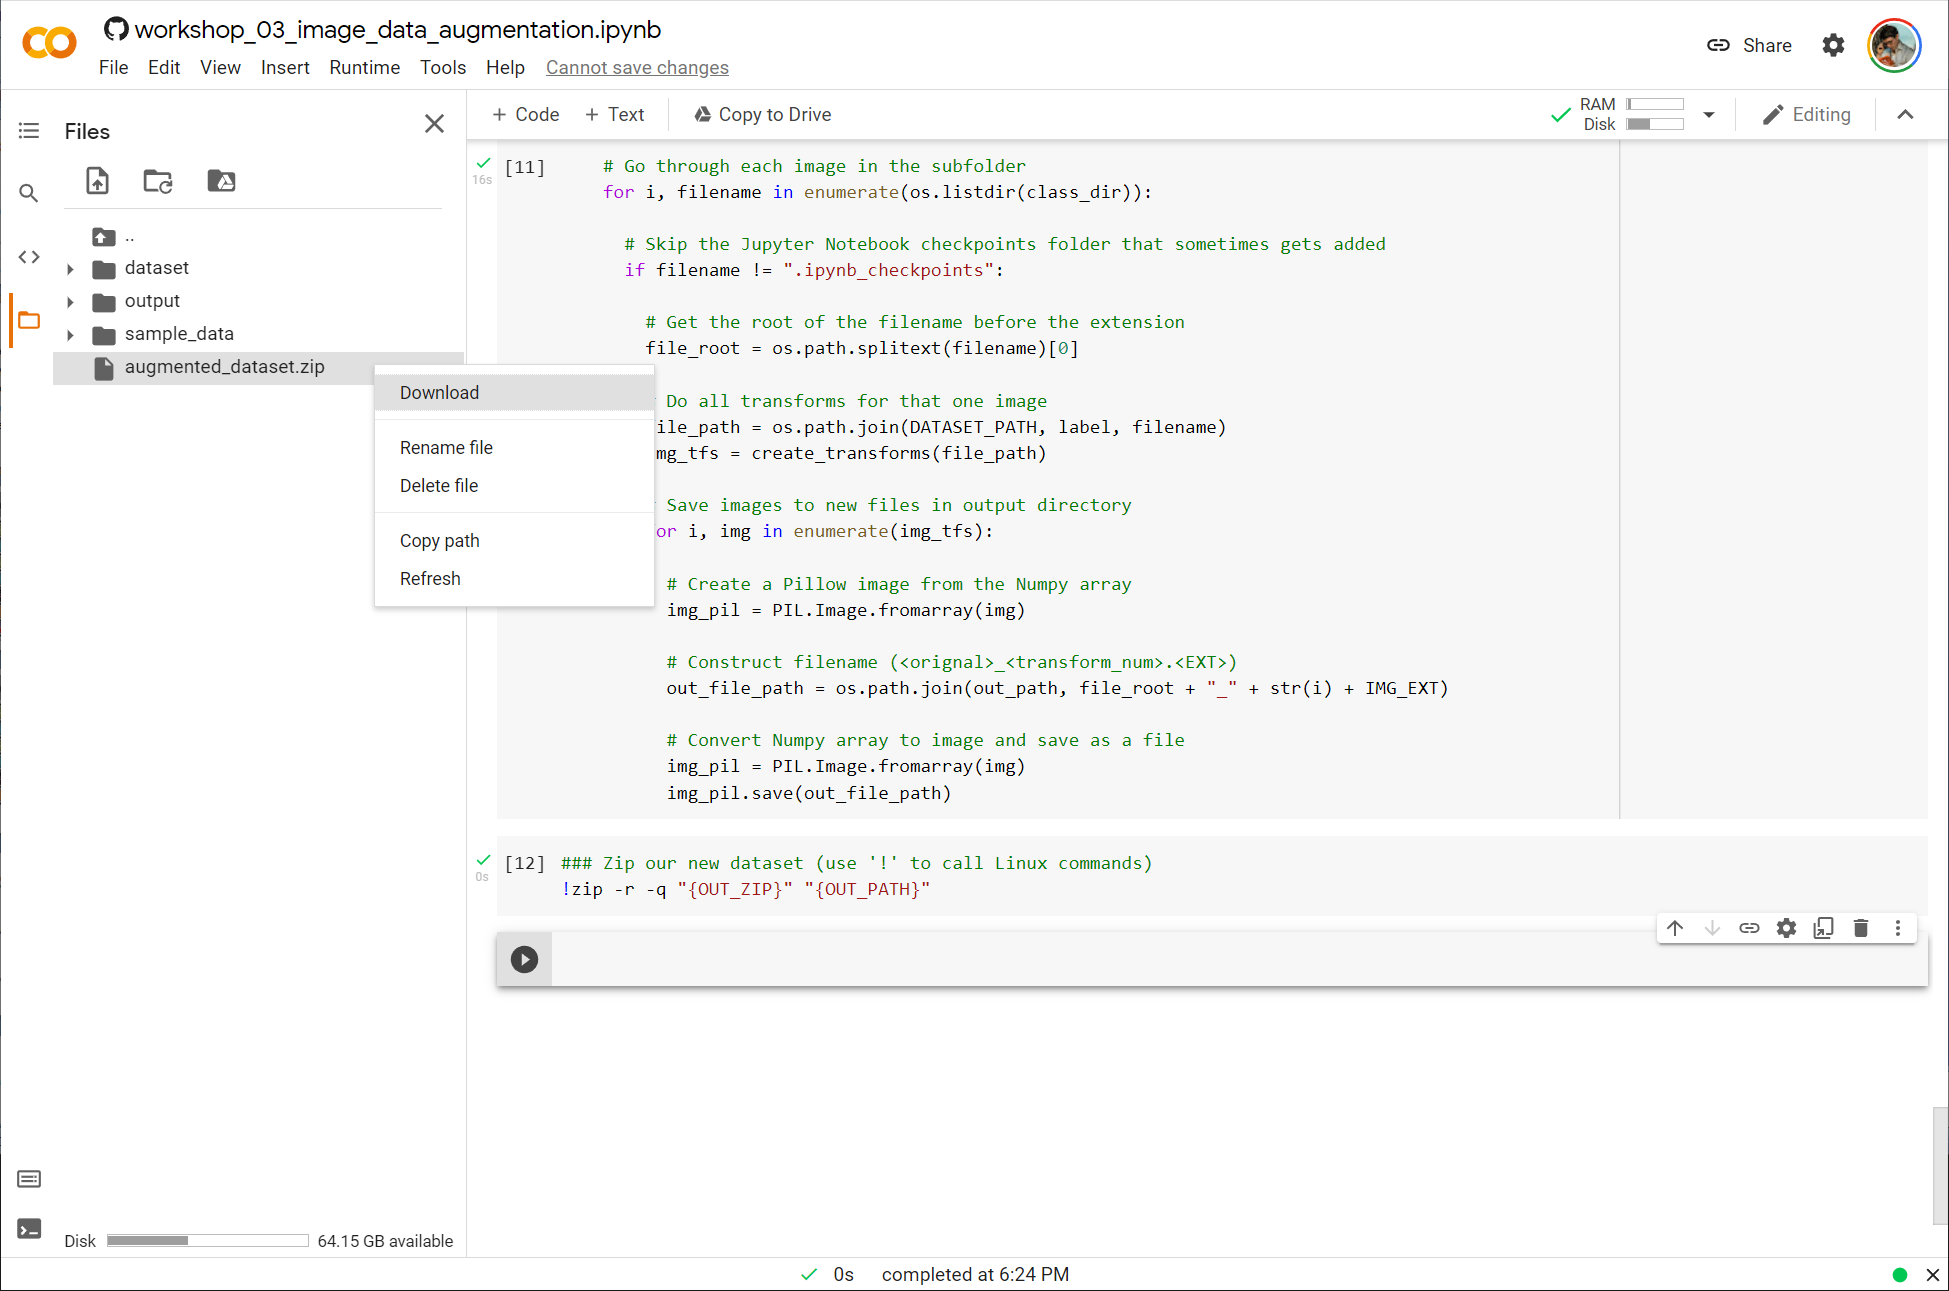Open the notebook settings gear in the header
The width and height of the screenshot is (1949, 1291).
(1833, 45)
